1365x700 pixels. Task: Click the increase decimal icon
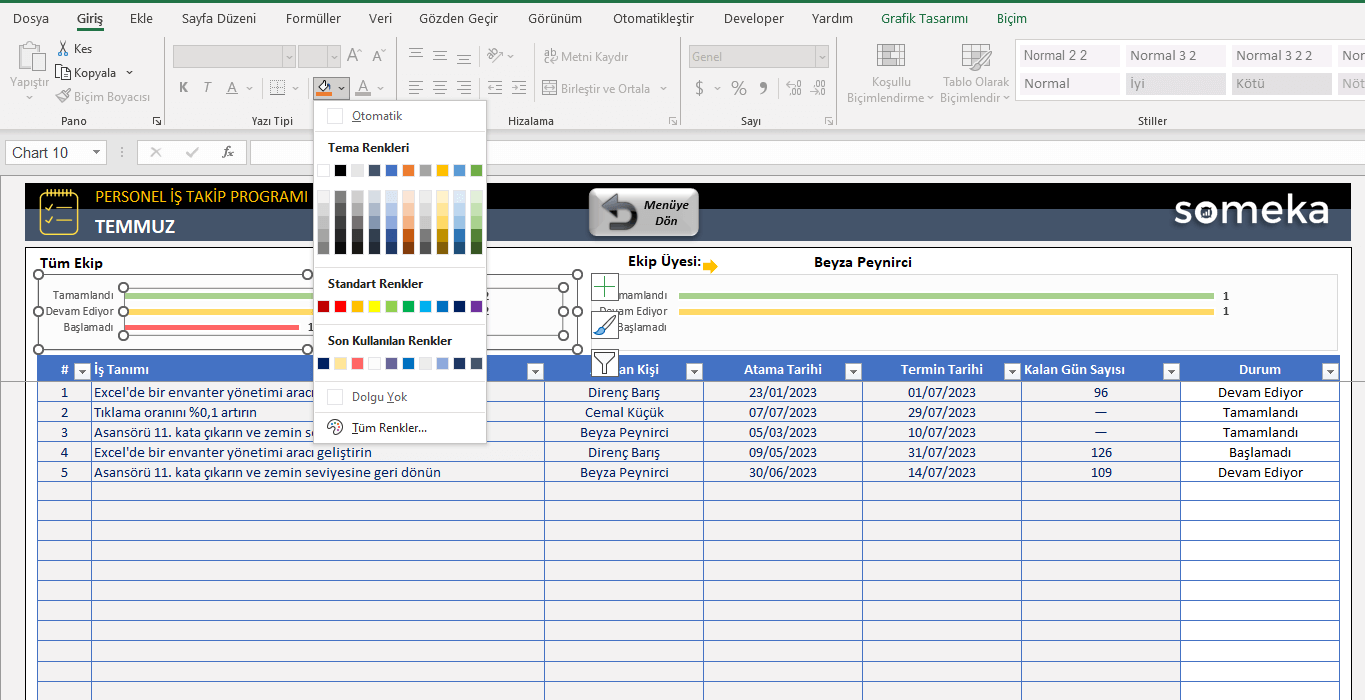click(791, 88)
